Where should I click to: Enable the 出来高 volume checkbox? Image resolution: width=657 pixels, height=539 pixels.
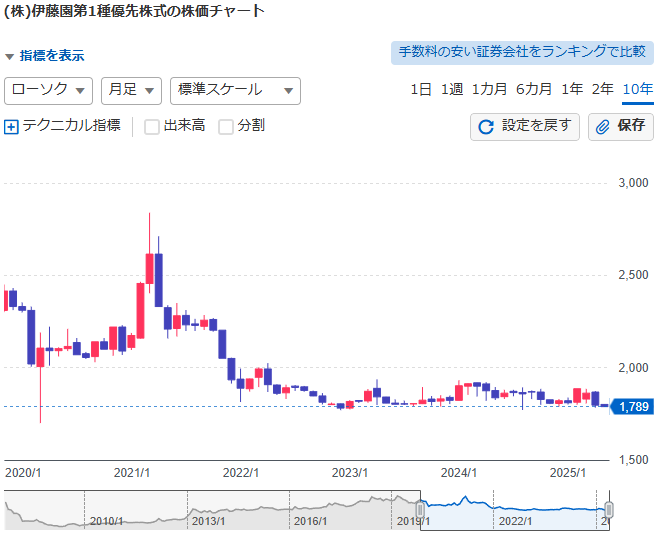(152, 127)
